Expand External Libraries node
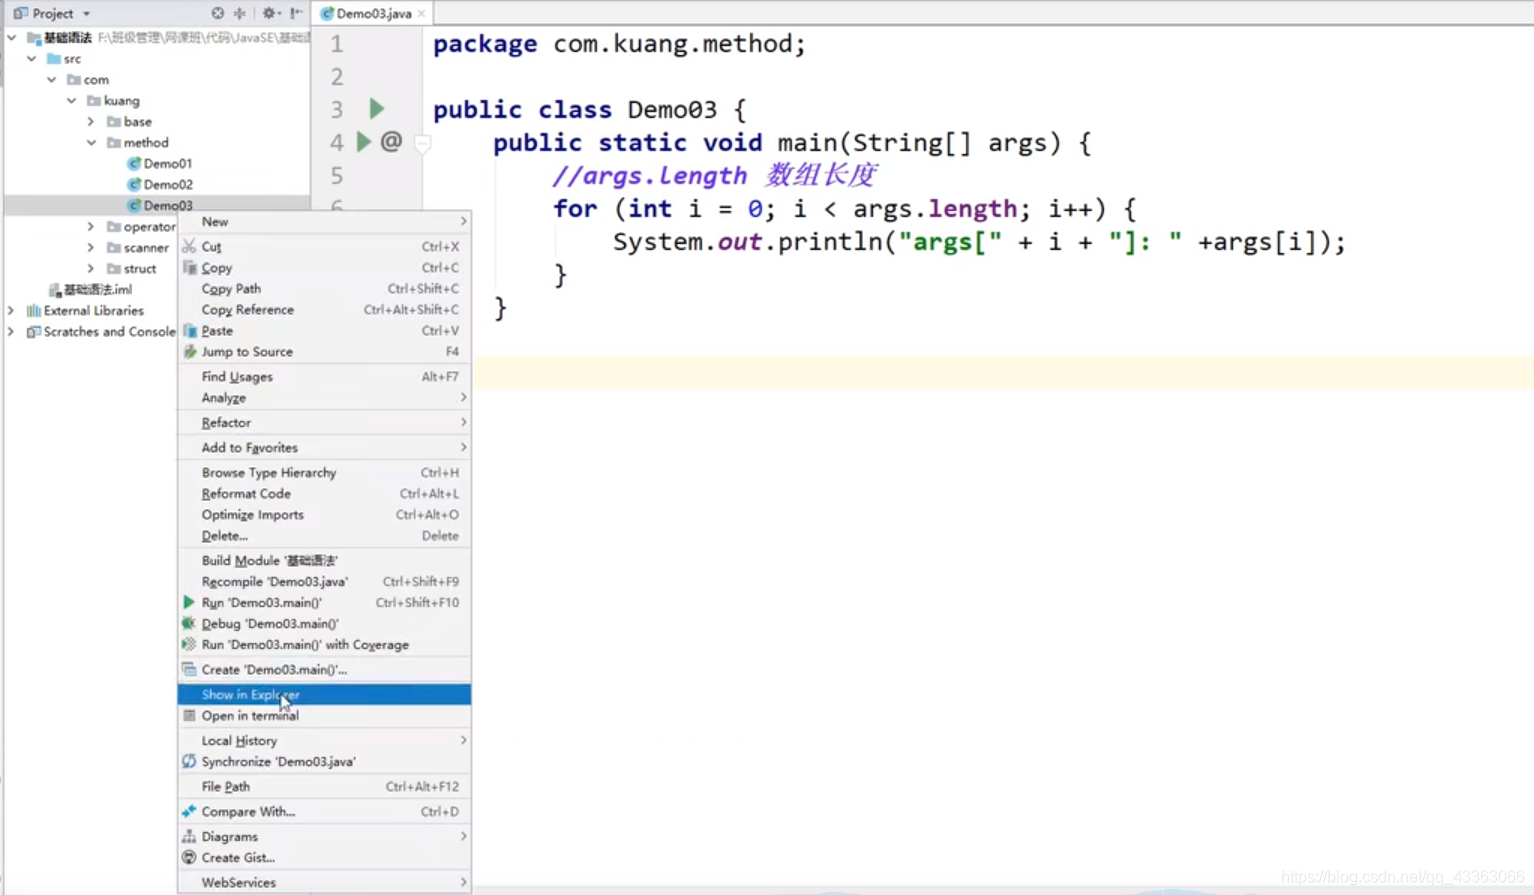This screenshot has width=1534, height=895. pos(11,310)
